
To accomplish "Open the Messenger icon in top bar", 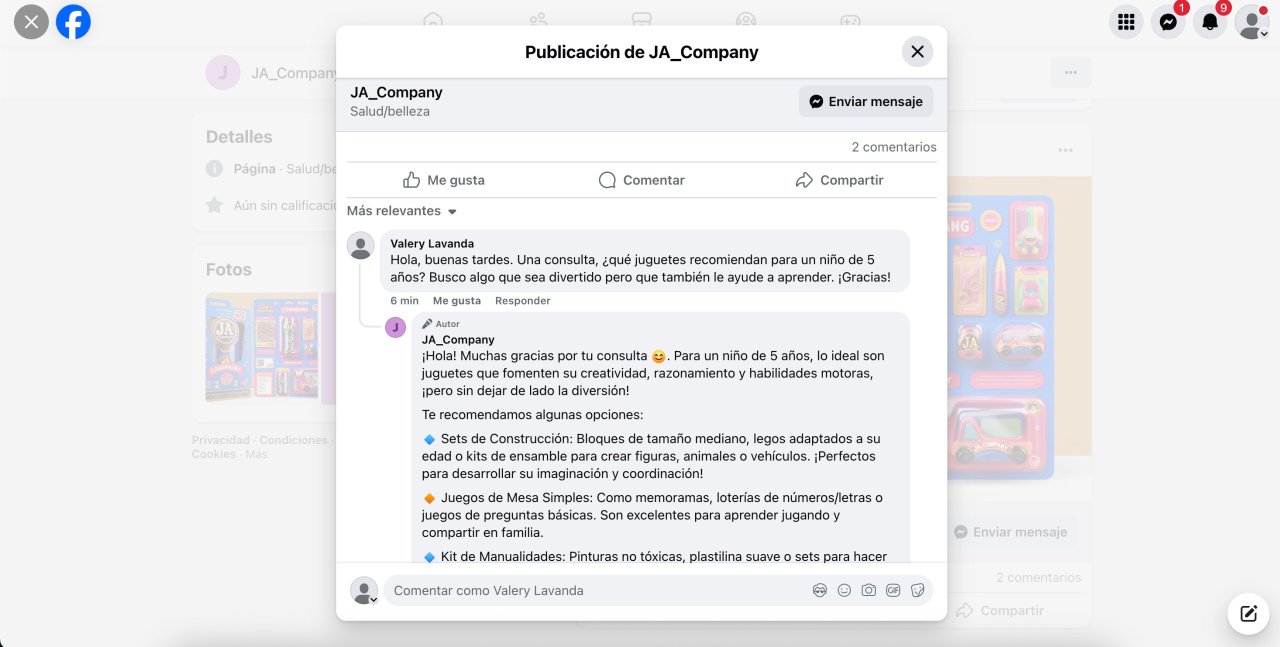I will tap(1168, 22).
